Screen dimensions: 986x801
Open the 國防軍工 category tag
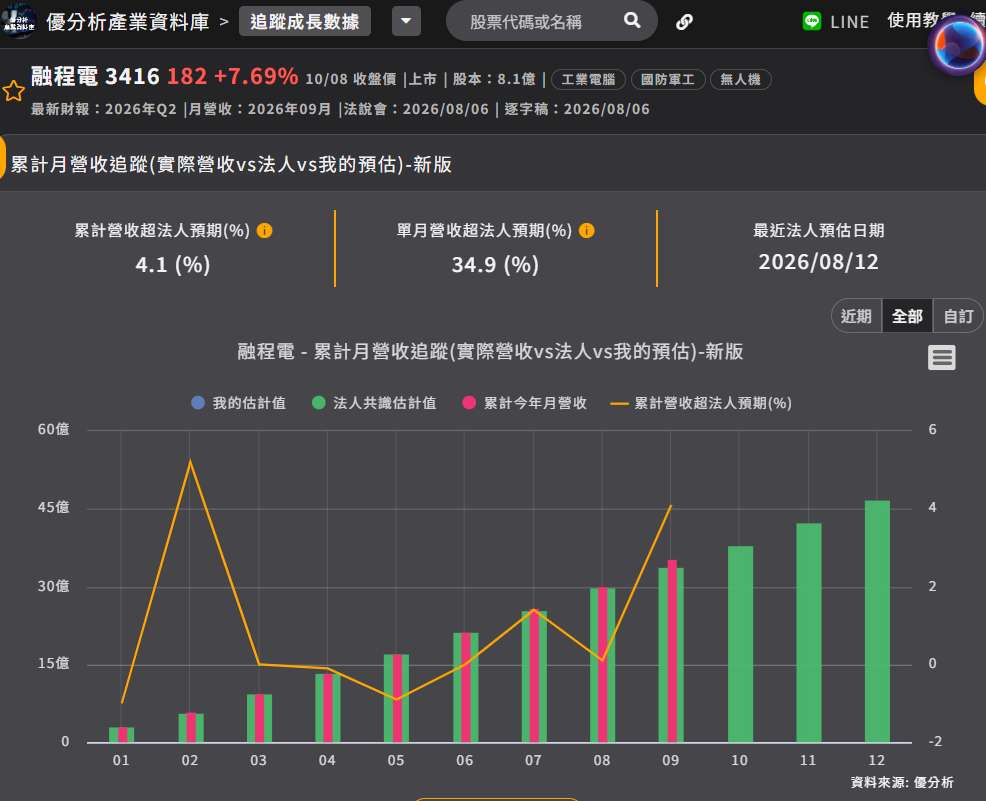(x=667, y=79)
